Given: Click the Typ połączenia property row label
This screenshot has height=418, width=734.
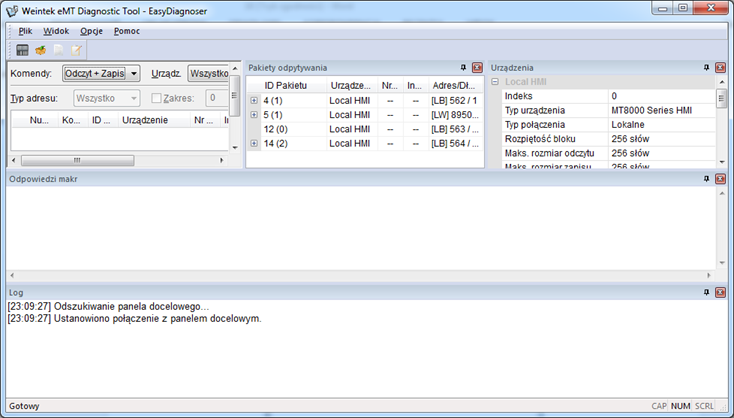Looking at the screenshot, I should 535,125.
